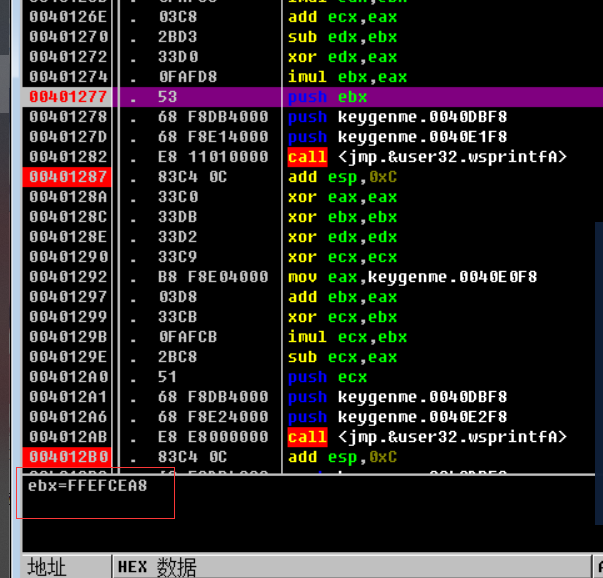Image resolution: width=603 pixels, height=578 pixels.
Task: Click the "HEX 数据" column header
Action: pos(157,567)
